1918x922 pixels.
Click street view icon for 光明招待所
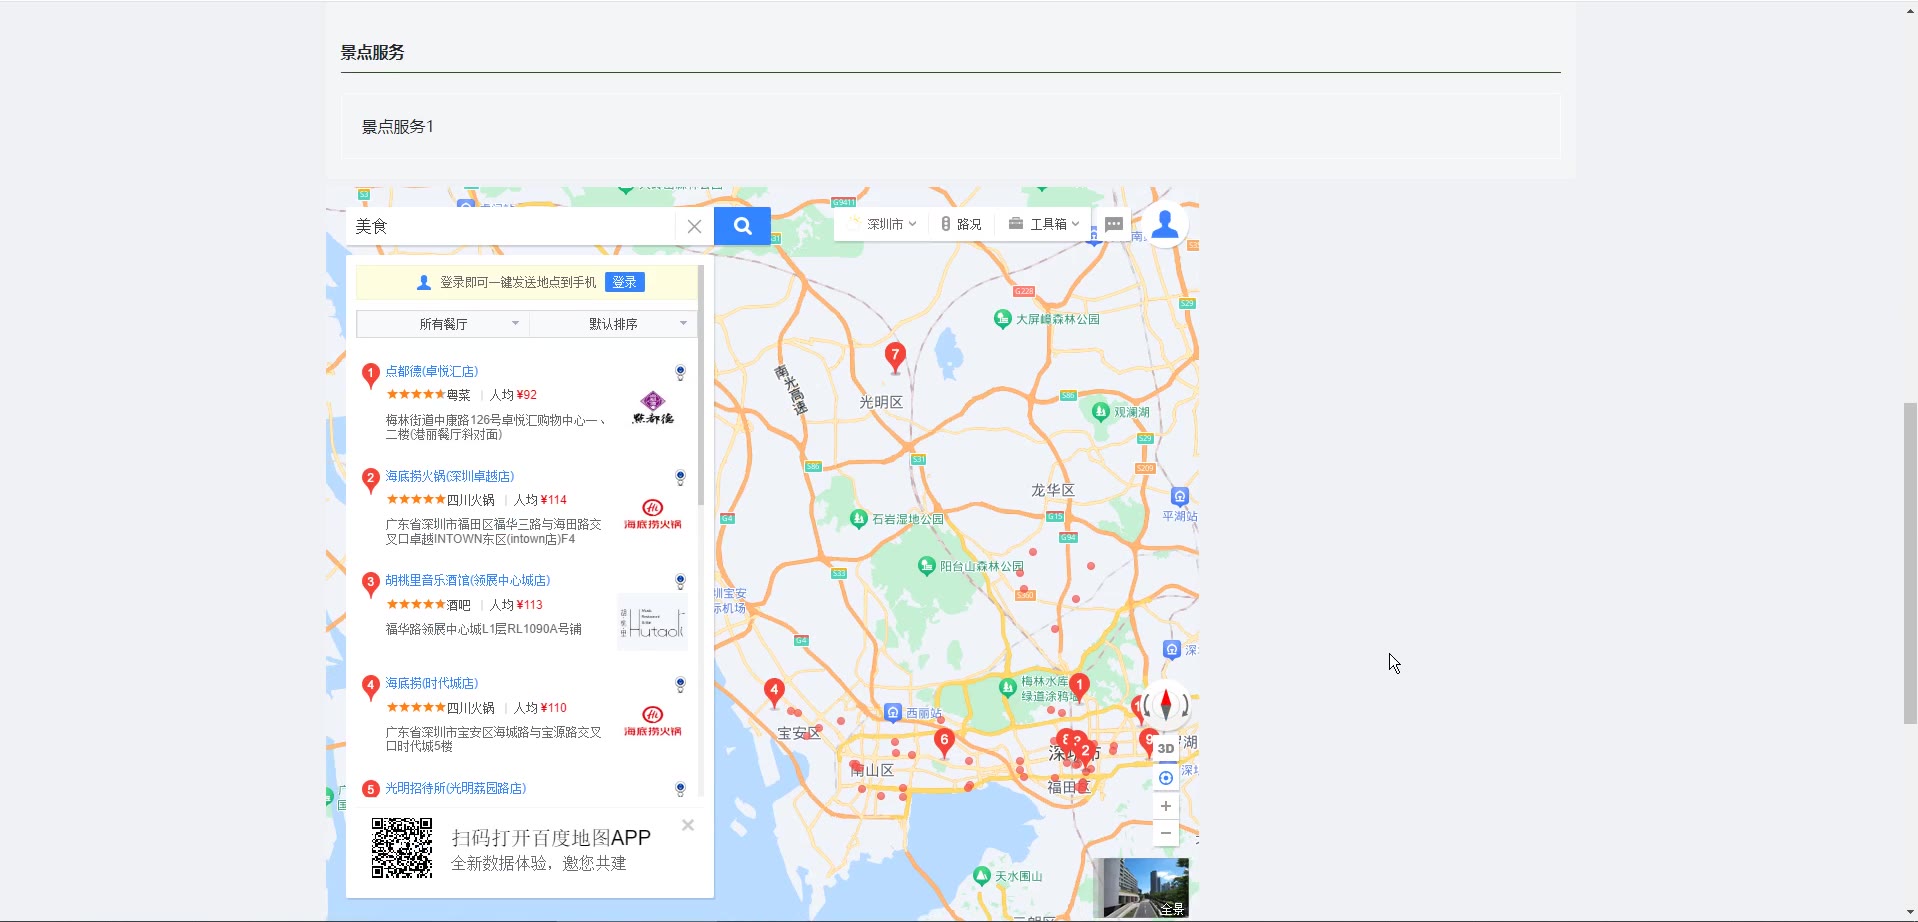point(680,789)
